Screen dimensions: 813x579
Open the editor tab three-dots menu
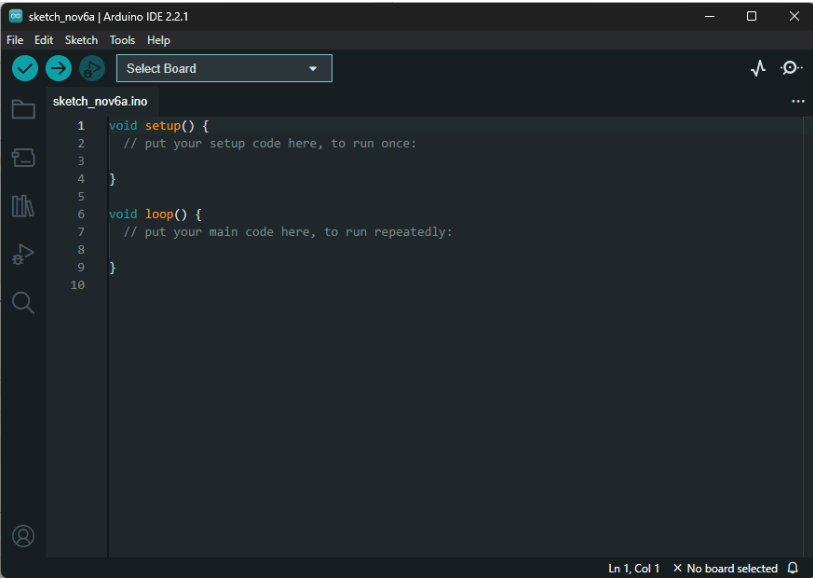point(798,101)
